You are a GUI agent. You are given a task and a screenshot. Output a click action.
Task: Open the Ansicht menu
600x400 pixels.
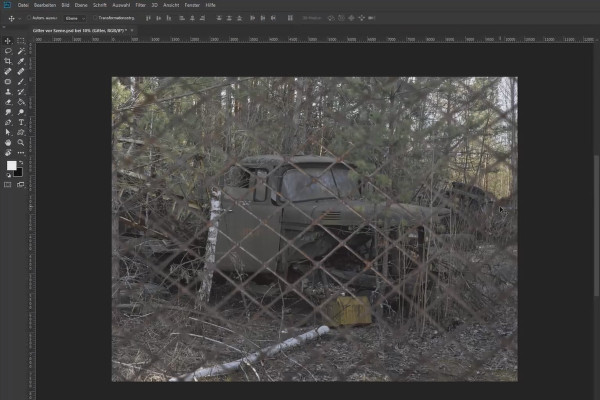click(171, 5)
